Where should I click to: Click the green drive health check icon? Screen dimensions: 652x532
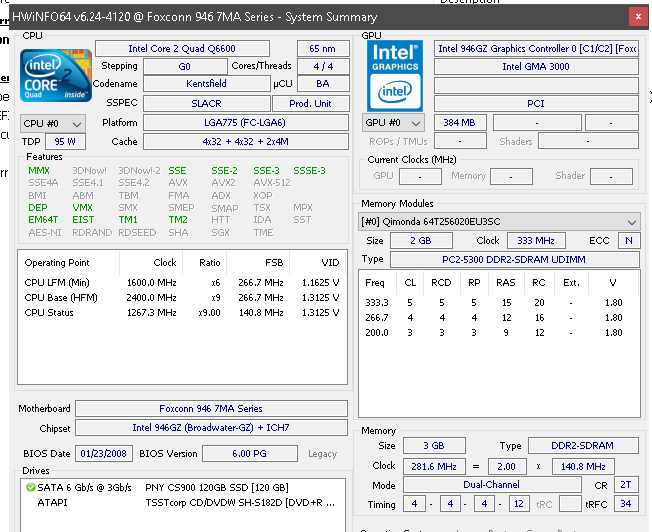point(30,487)
